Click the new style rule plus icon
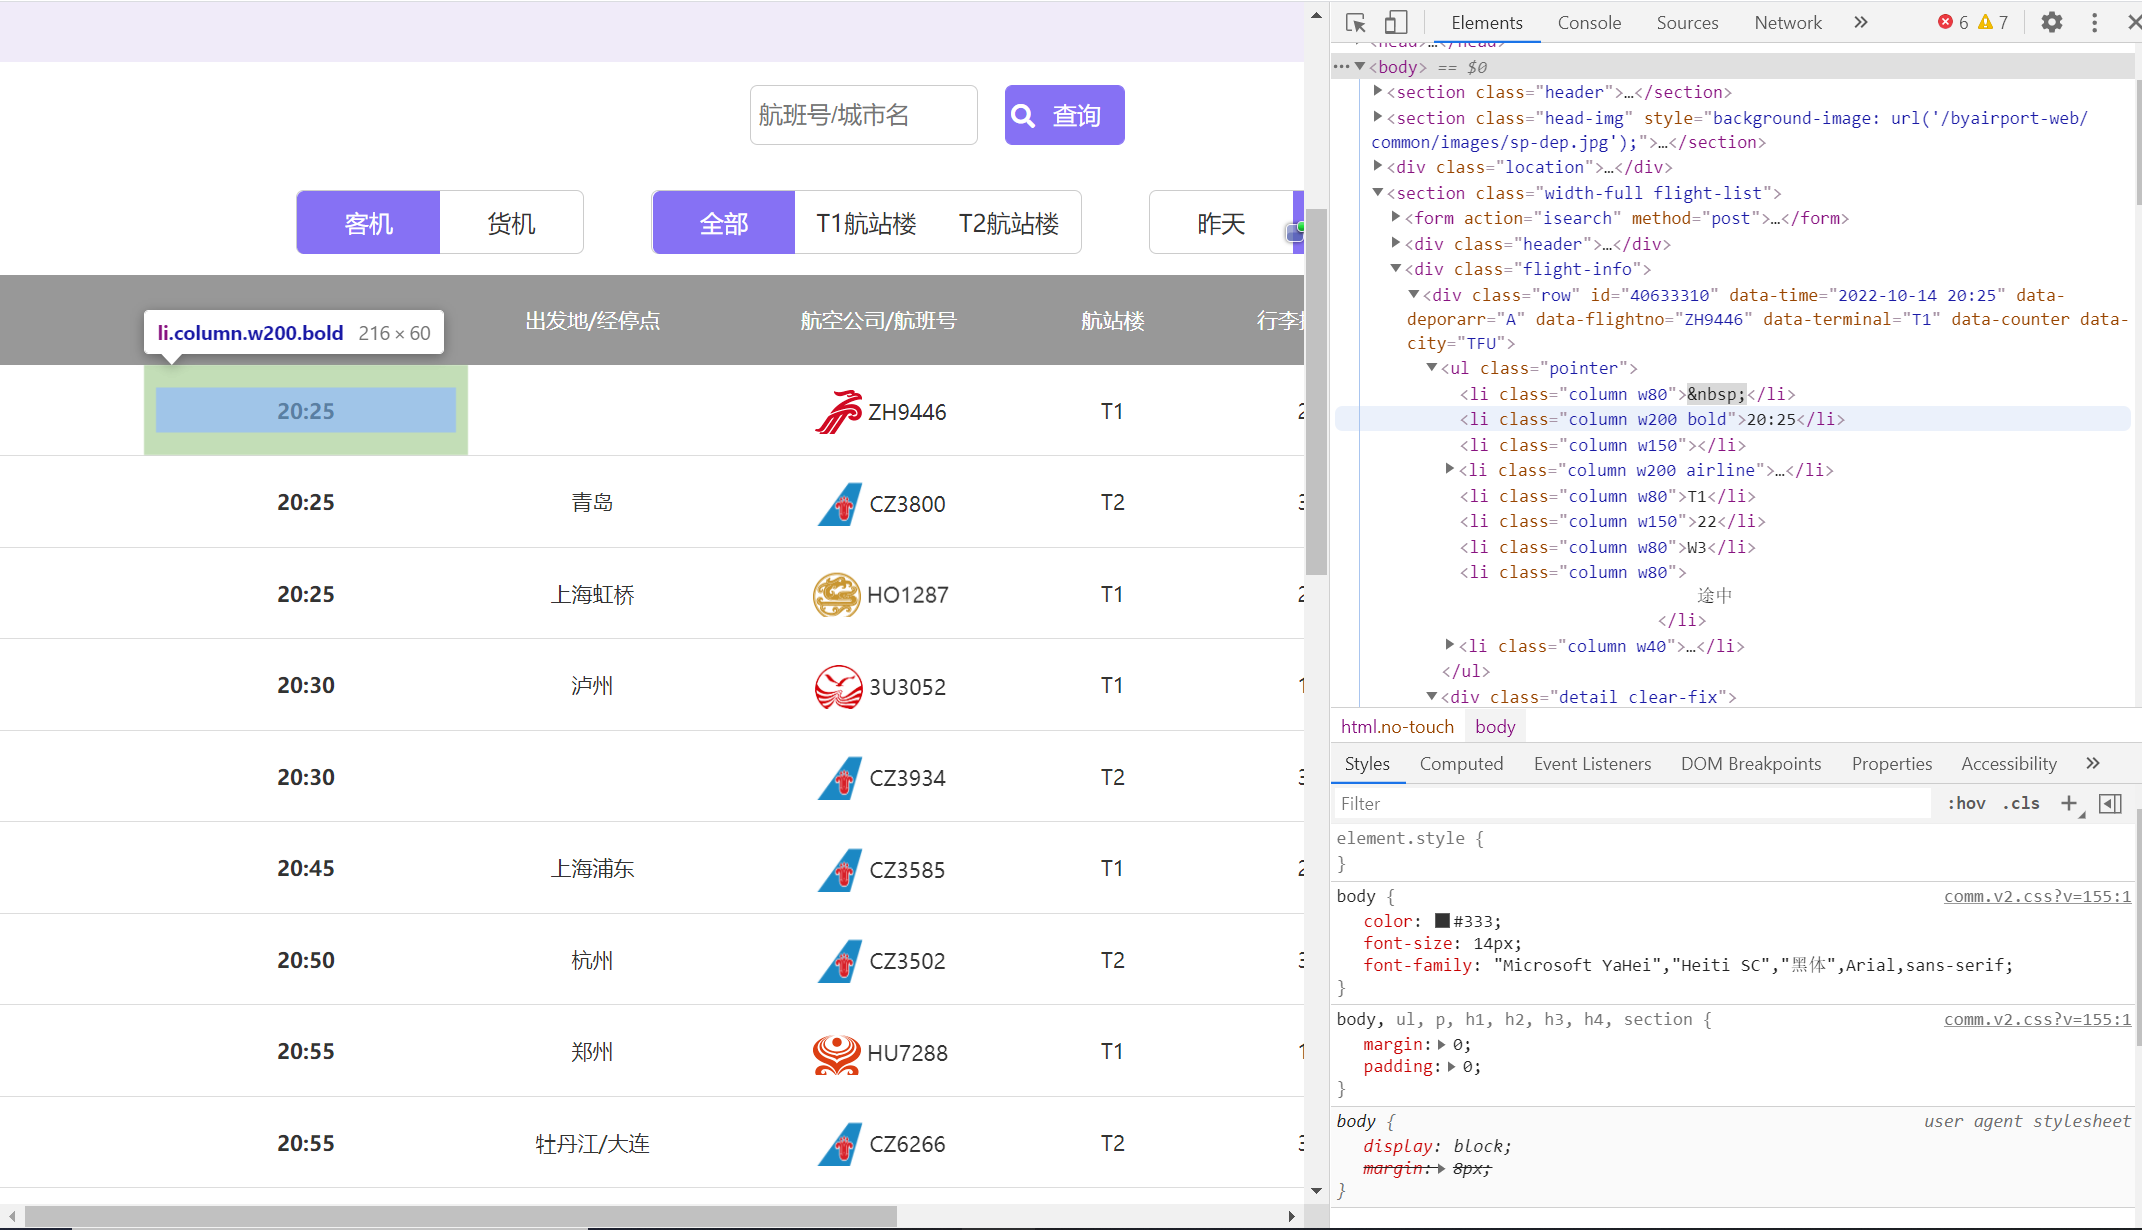Image resolution: width=2142 pixels, height=1230 pixels. click(2069, 803)
